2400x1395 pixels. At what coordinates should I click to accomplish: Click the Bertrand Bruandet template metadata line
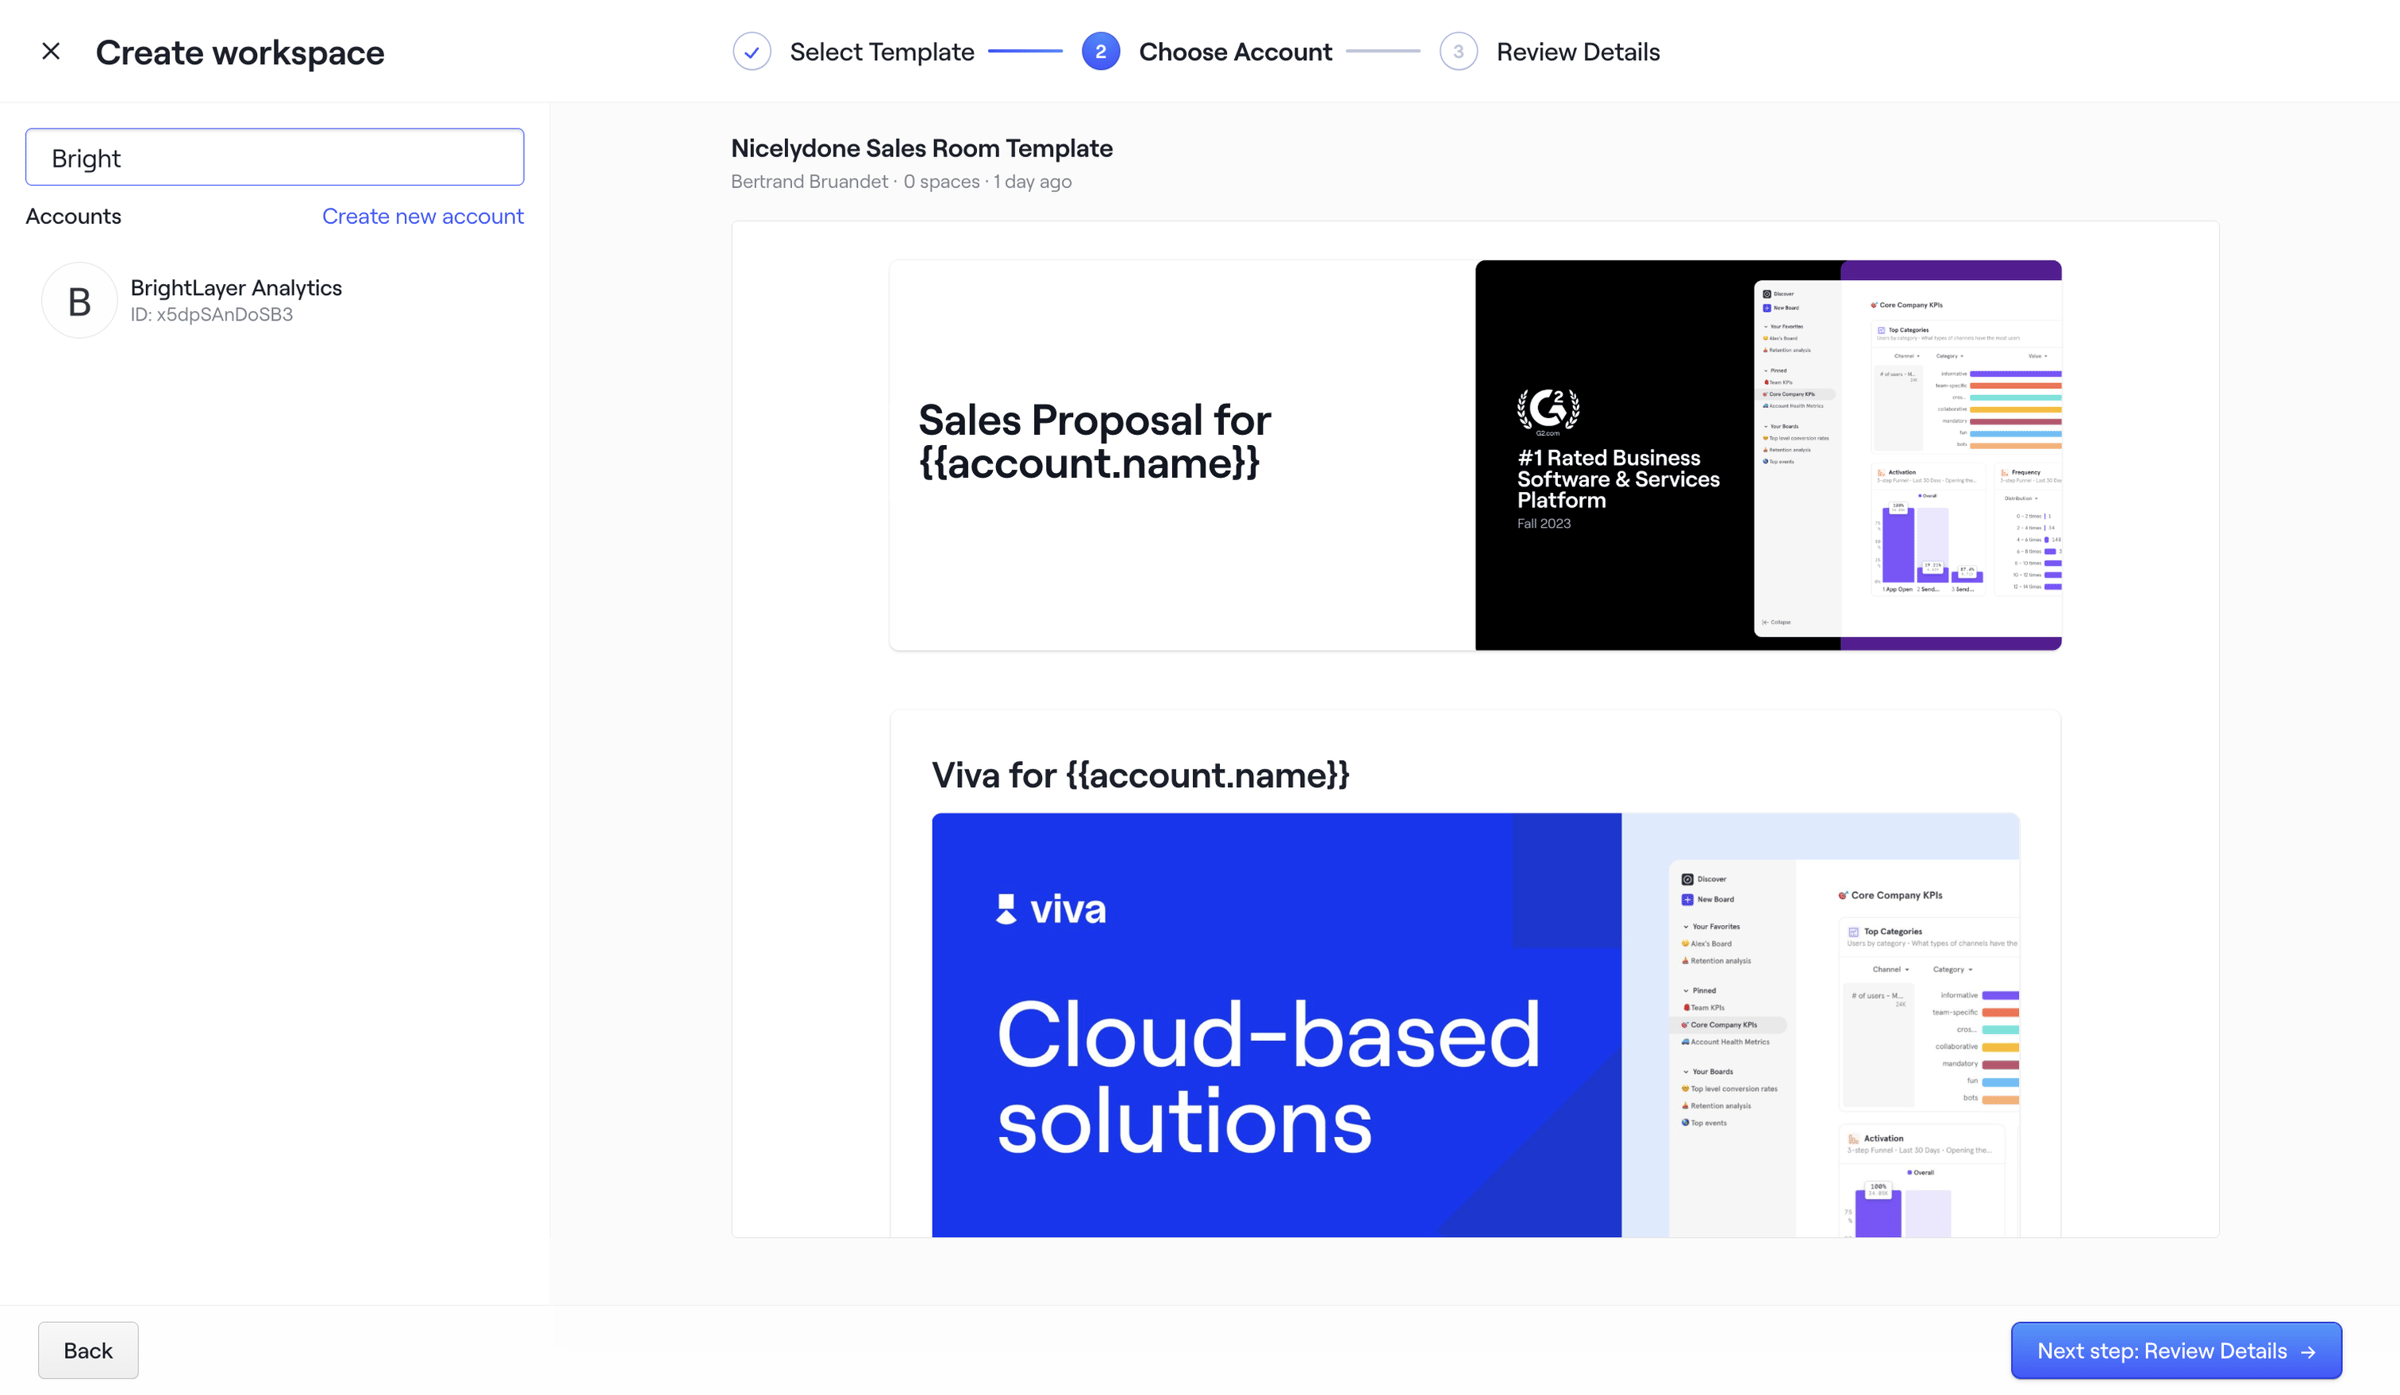pos(901,181)
